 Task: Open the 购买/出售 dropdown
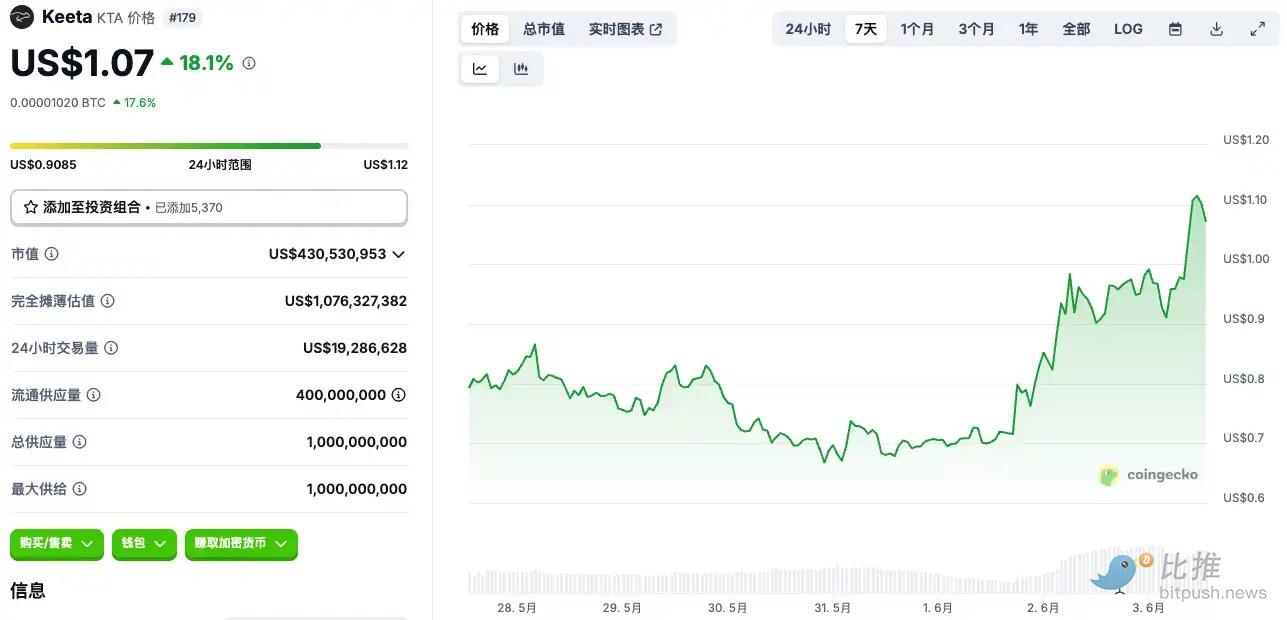click(x=57, y=543)
